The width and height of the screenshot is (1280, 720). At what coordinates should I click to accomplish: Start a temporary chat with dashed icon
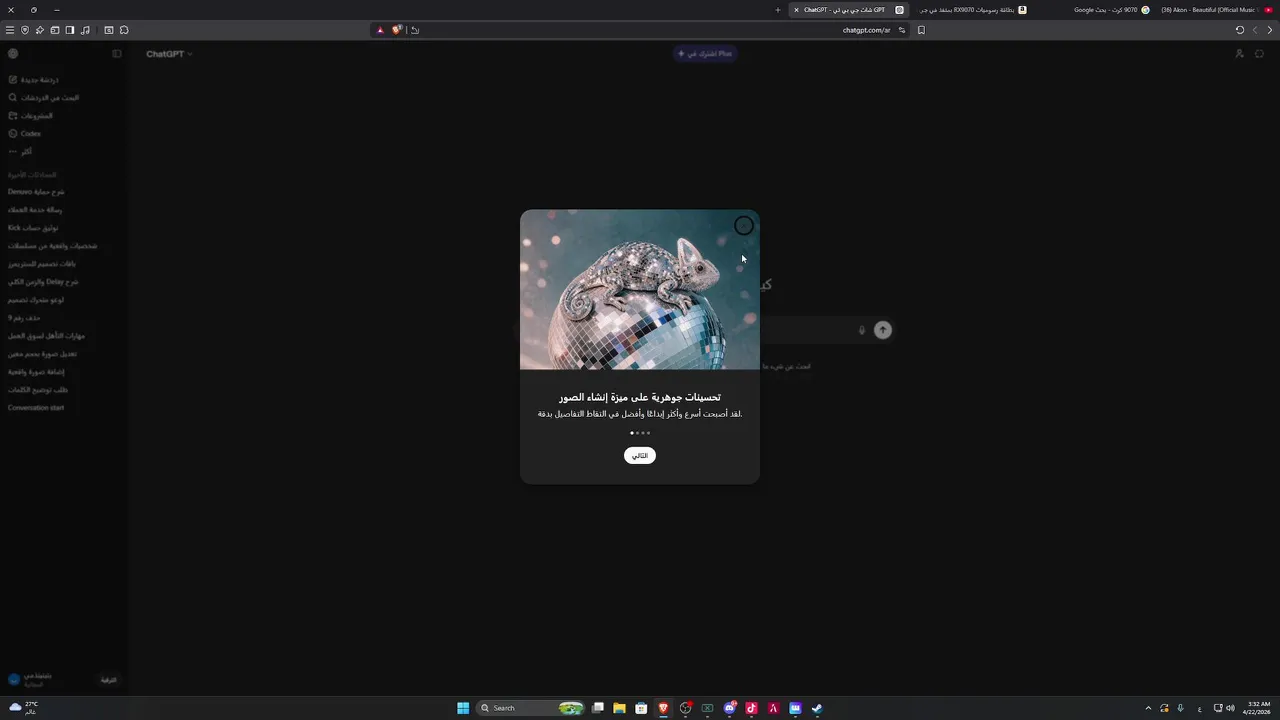[1260, 54]
